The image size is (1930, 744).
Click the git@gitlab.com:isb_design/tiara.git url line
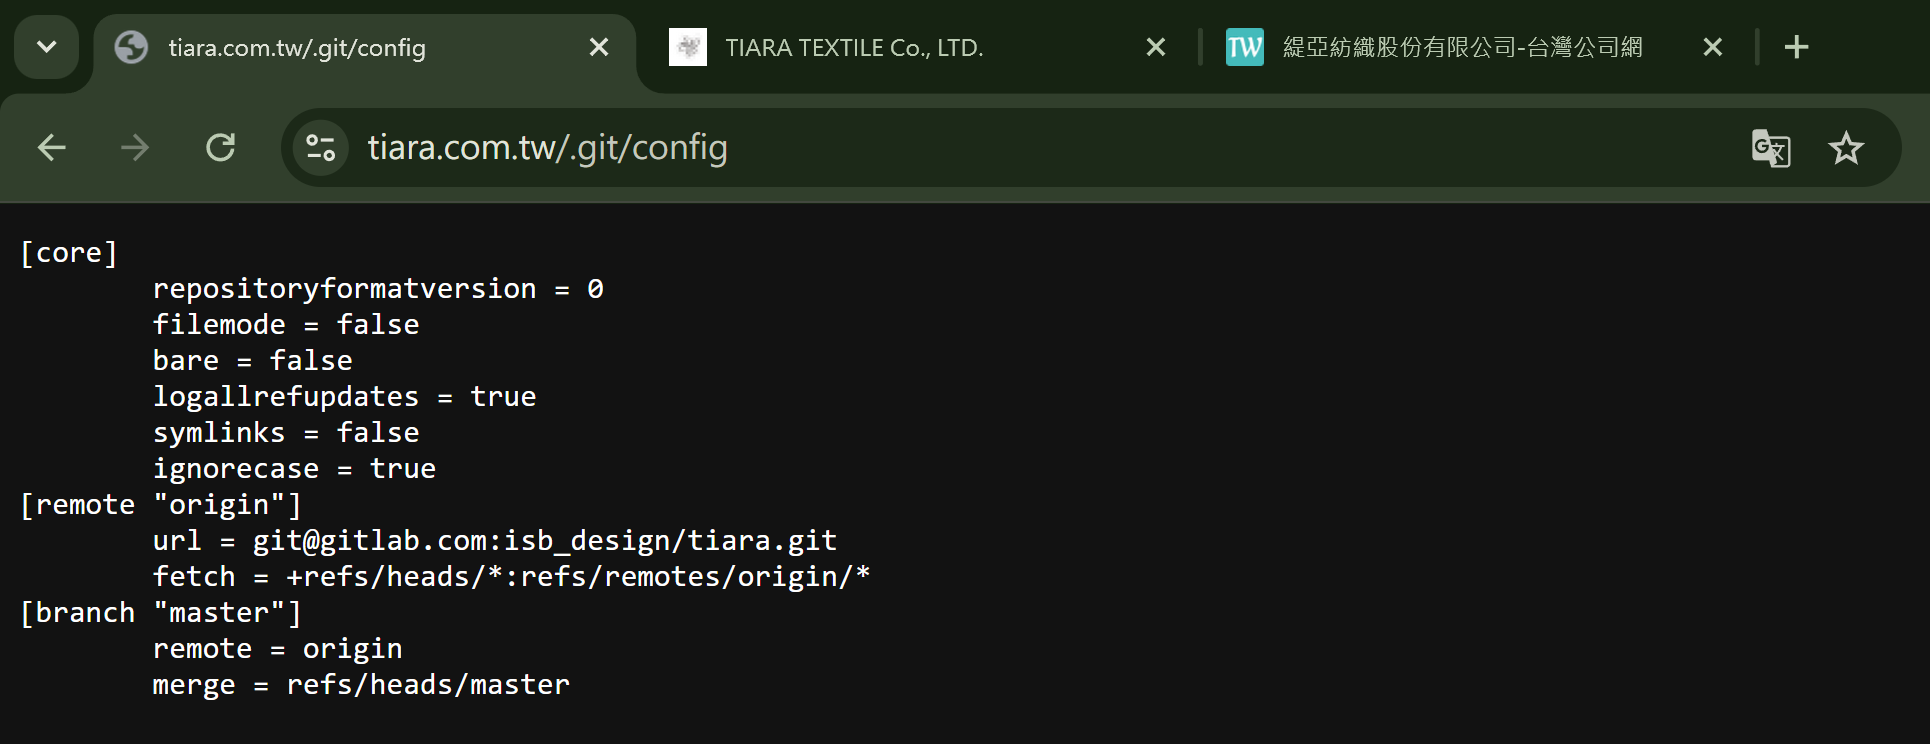pyautogui.click(x=495, y=541)
